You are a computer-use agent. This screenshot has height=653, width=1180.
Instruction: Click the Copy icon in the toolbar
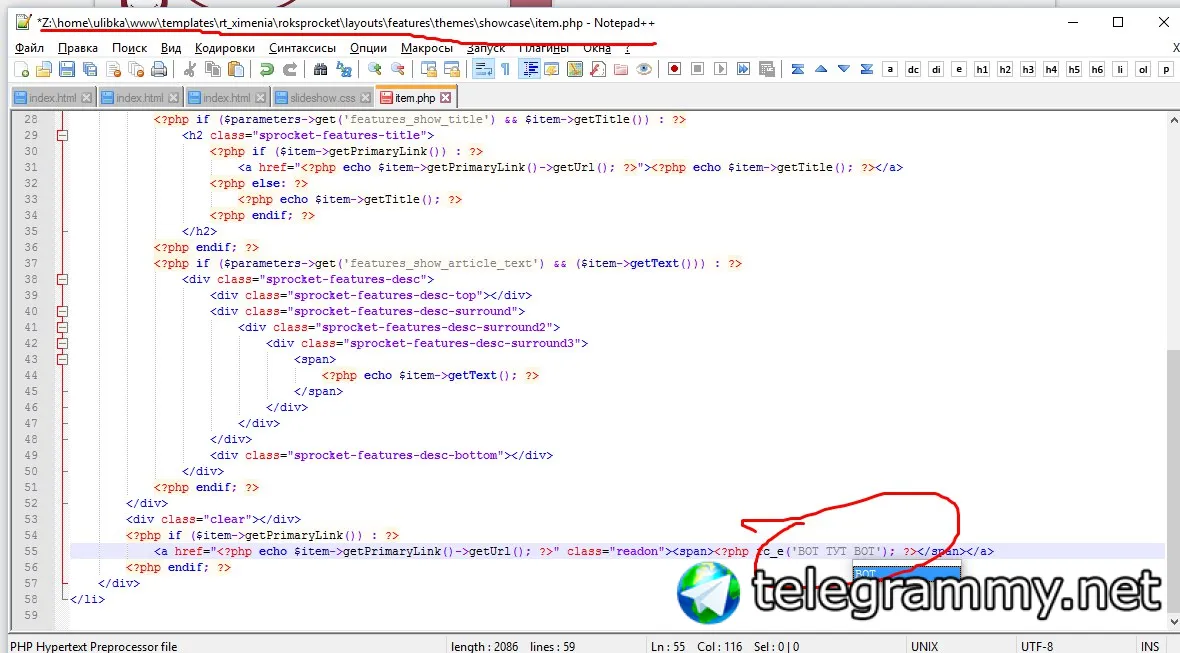(x=213, y=69)
